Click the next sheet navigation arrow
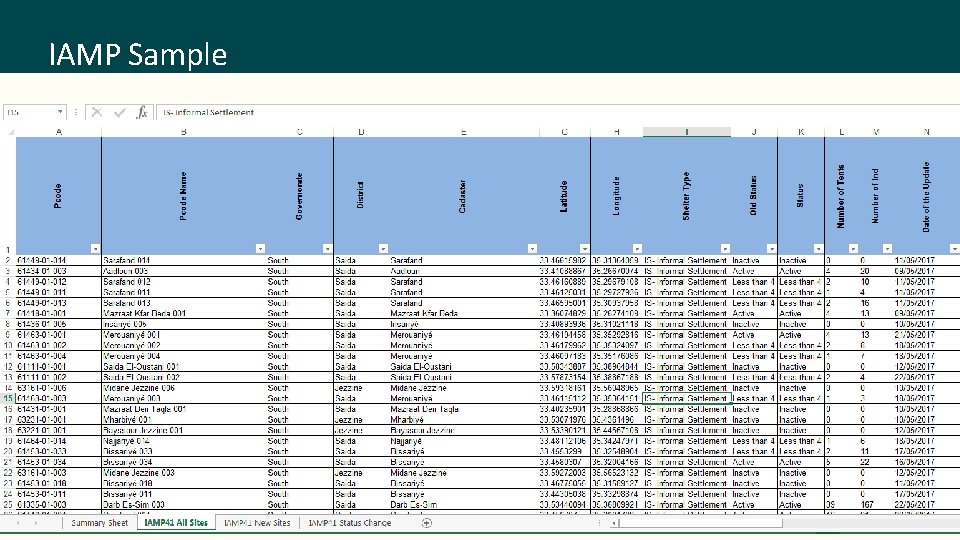Viewport: 960px width, 540px height. tap(36, 523)
